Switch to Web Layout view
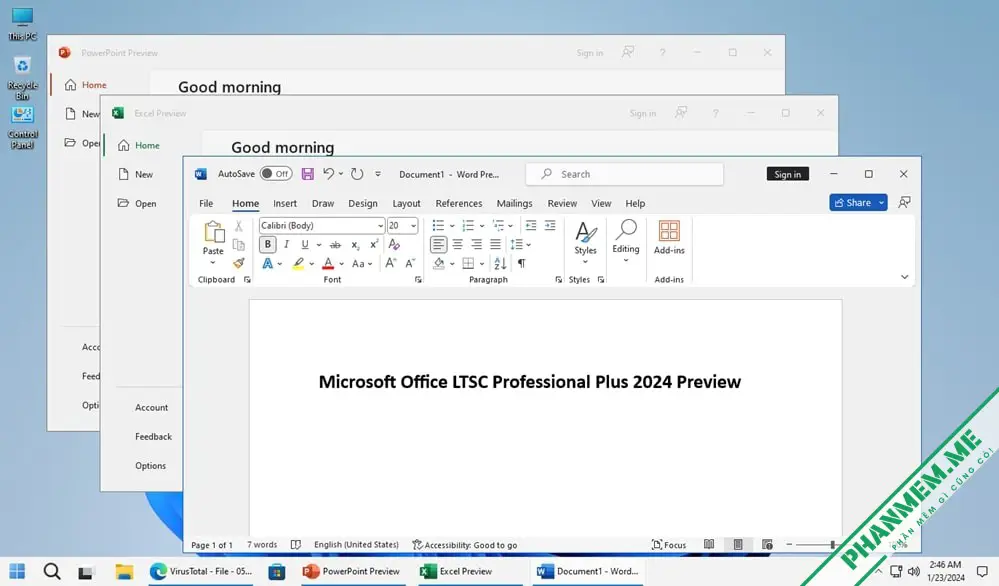Image resolution: width=999 pixels, height=586 pixels. (767, 545)
